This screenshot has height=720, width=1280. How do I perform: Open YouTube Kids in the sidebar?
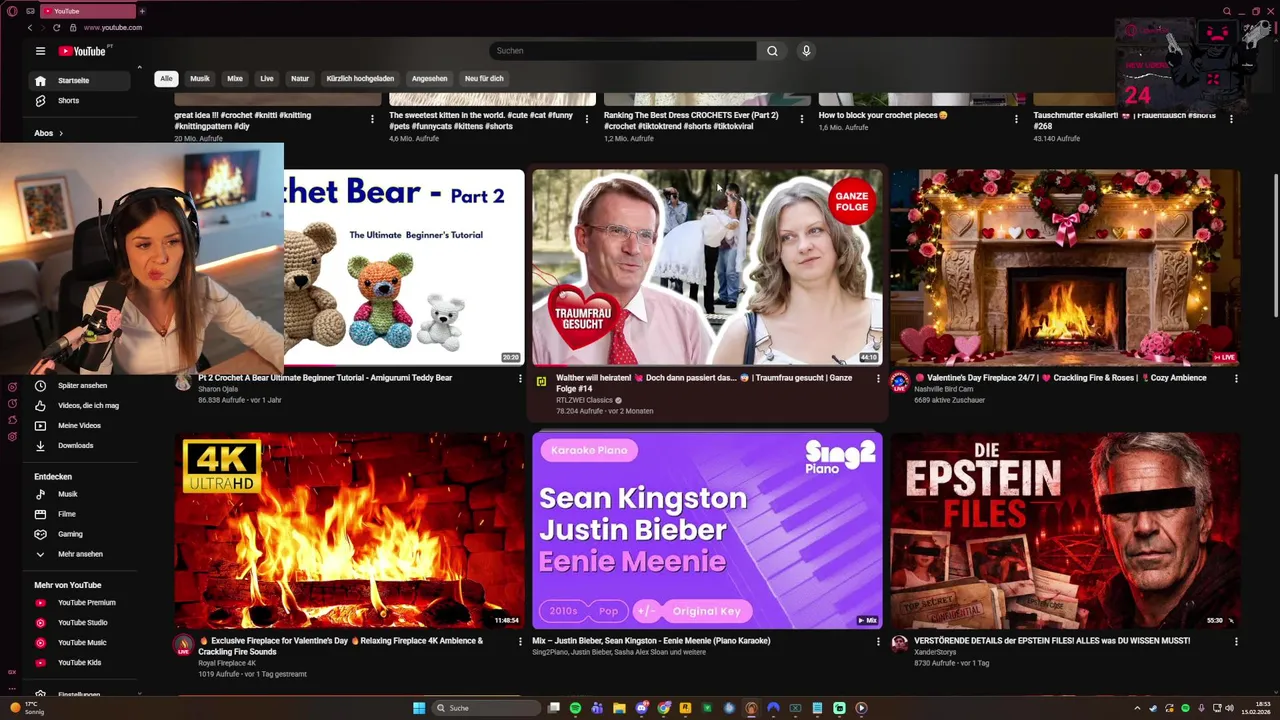point(79,662)
